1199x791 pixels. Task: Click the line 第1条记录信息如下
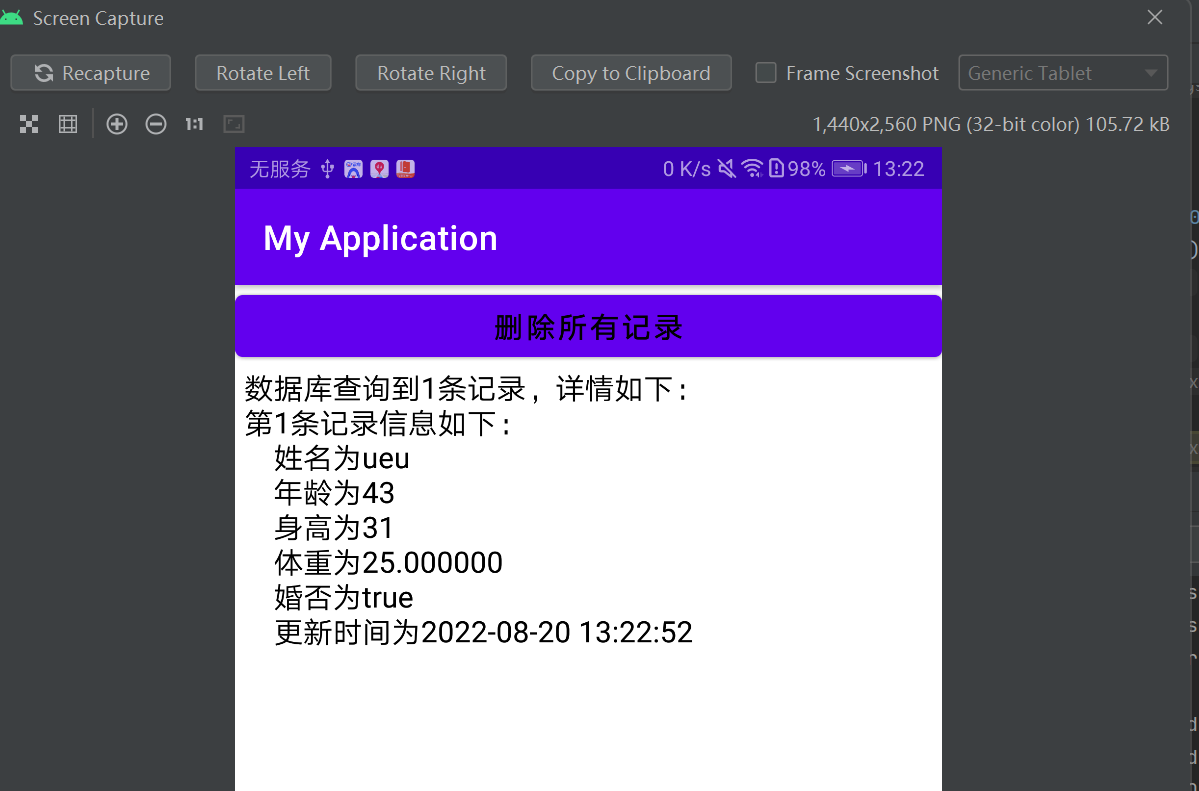(x=377, y=423)
